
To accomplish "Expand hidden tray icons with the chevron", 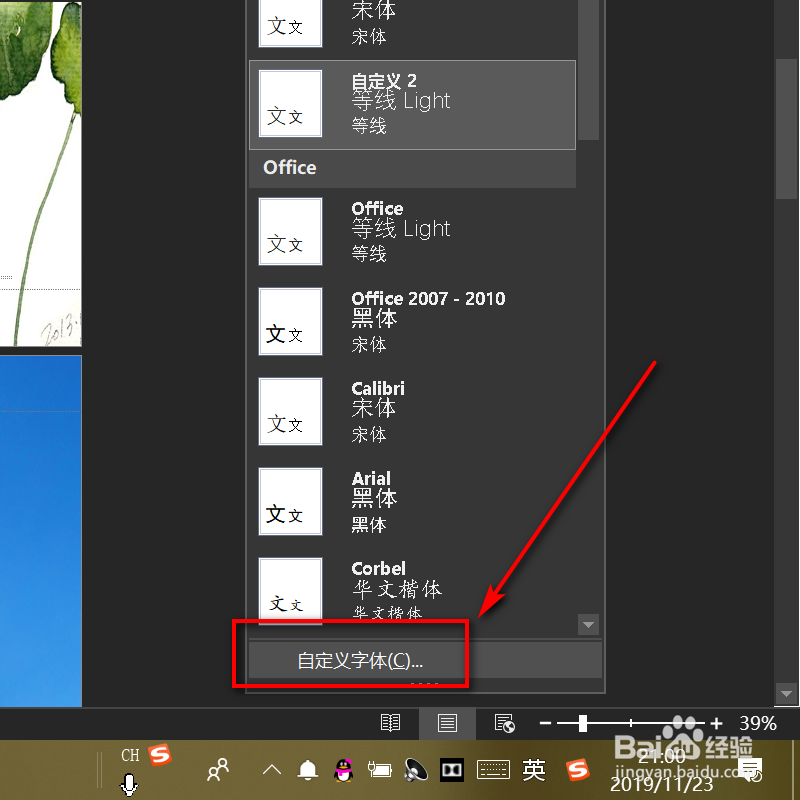I will [x=271, y=770].
